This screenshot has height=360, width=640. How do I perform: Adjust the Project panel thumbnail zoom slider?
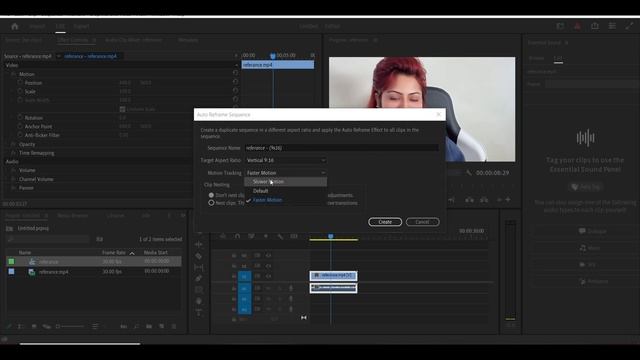71,327
